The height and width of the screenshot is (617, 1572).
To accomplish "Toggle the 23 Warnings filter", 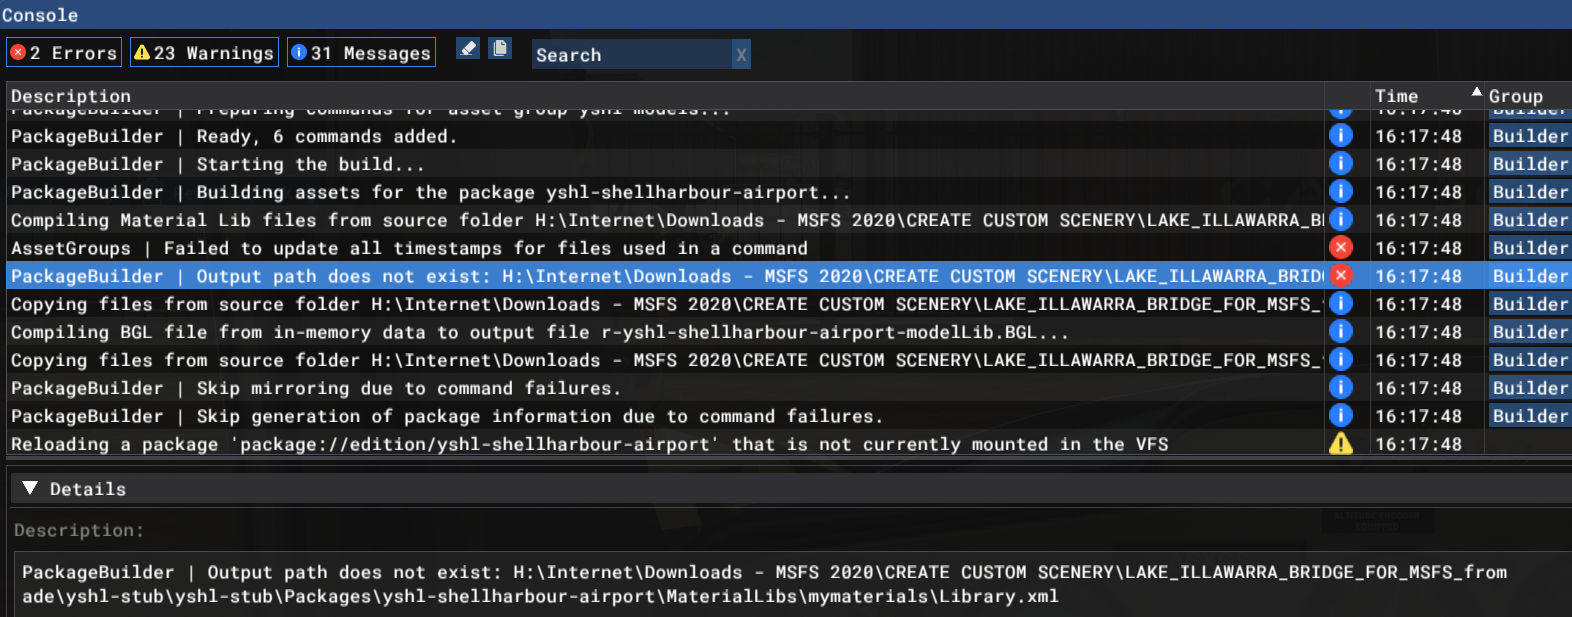I will point(204,53).
